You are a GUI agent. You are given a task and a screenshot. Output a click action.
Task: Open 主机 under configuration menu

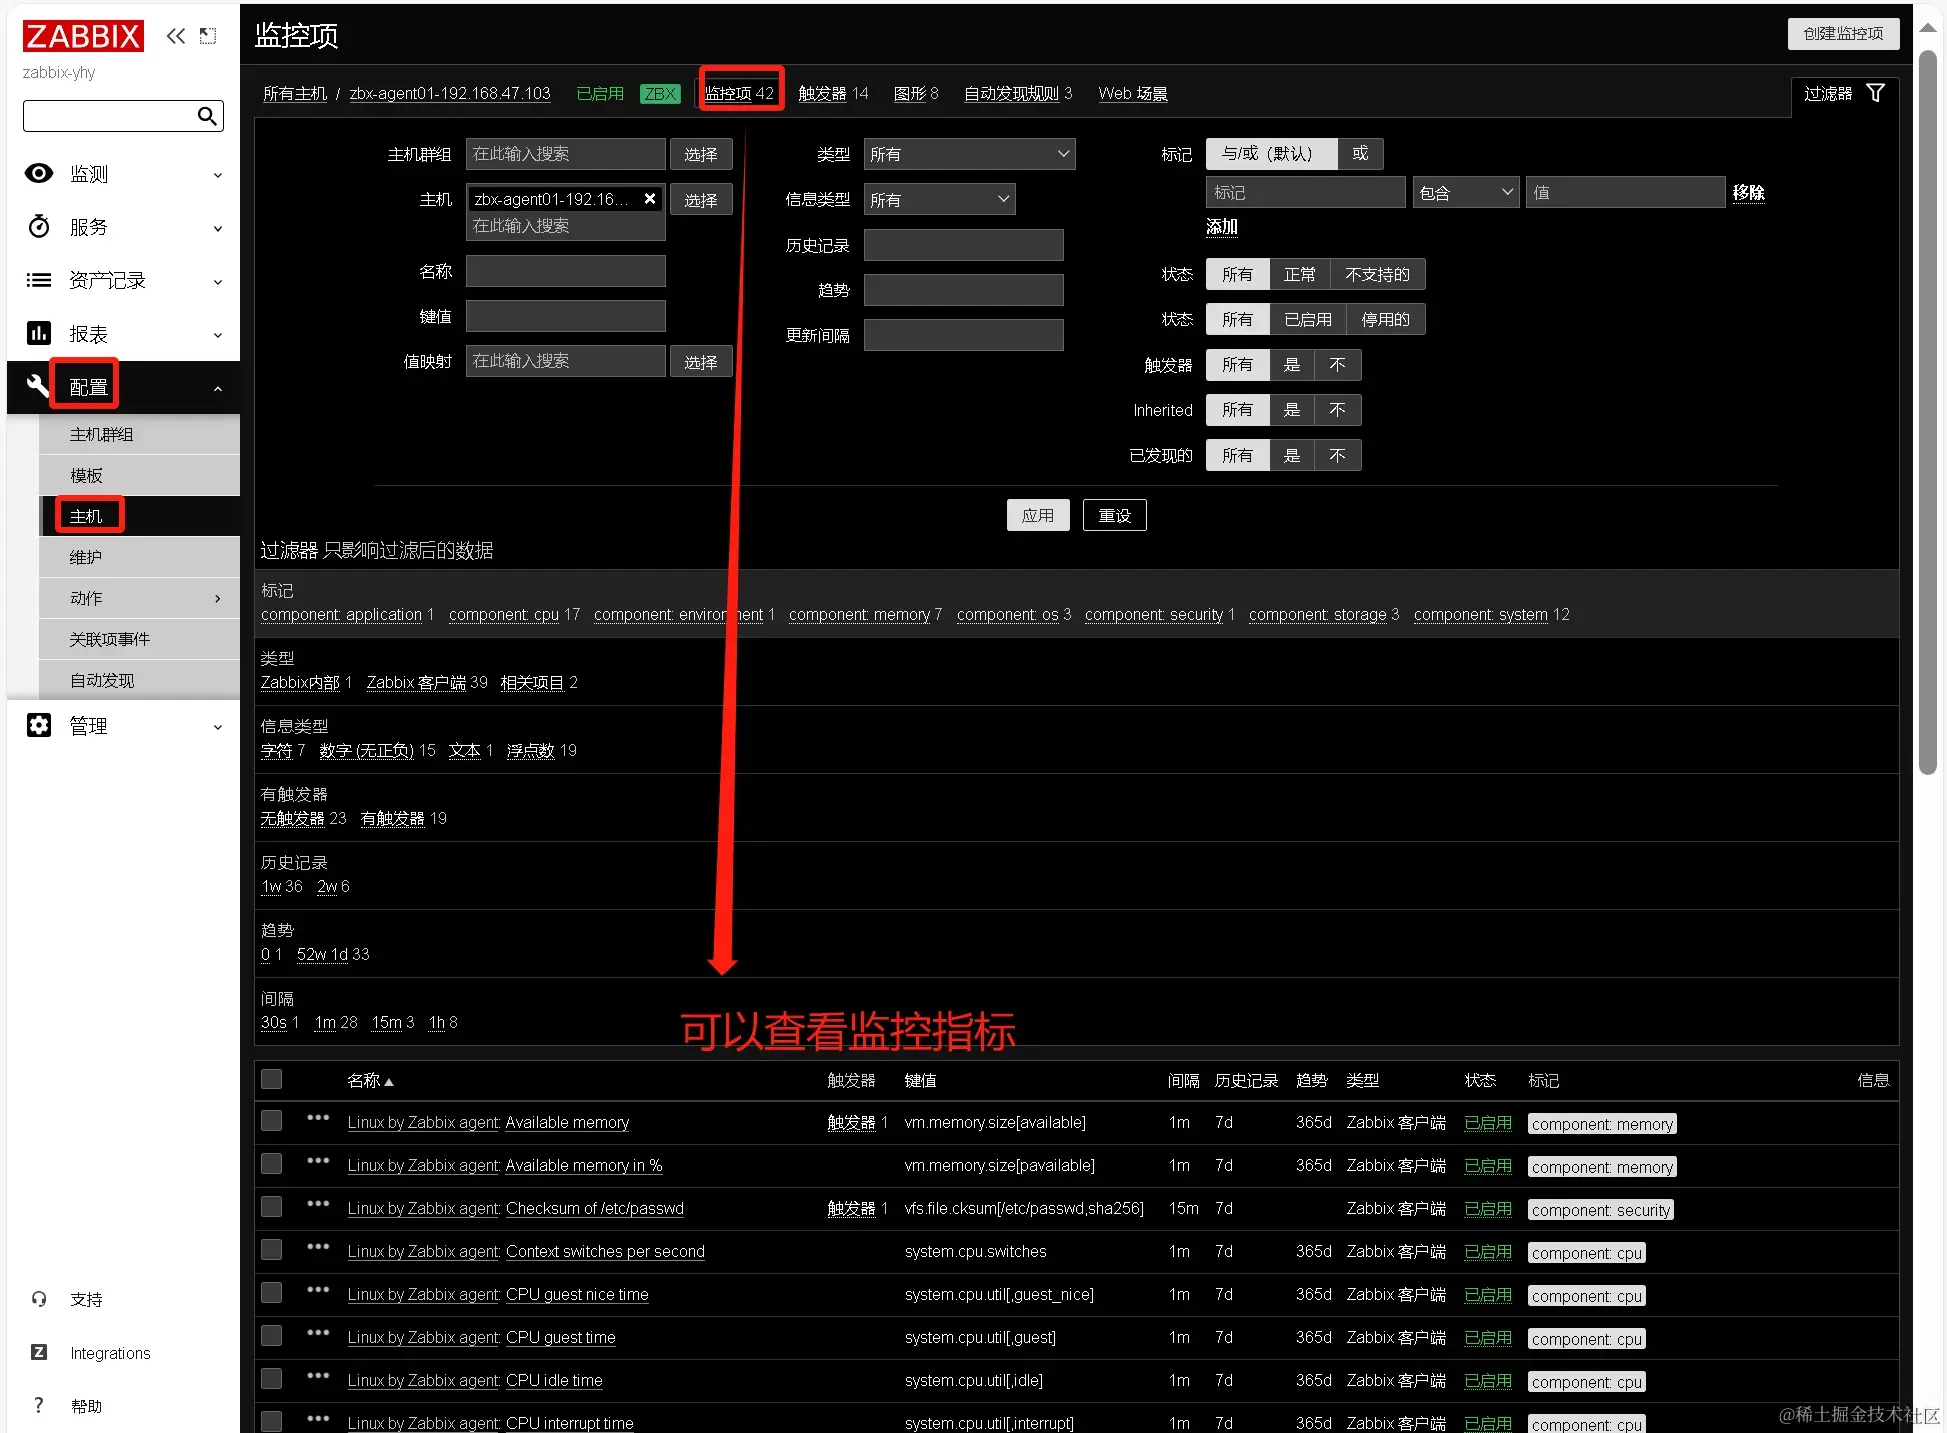(139, 516)
